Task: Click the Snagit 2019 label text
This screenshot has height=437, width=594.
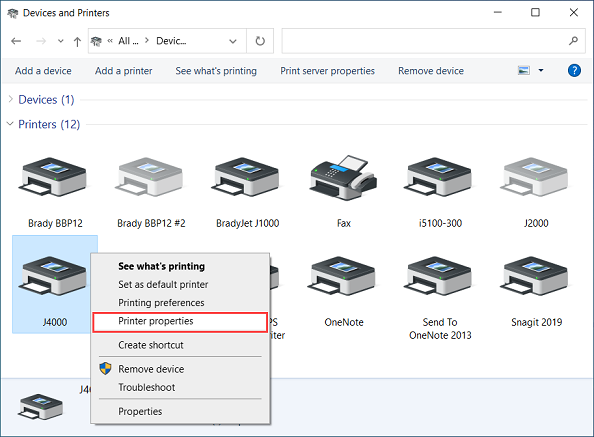Action: point(536,322)
